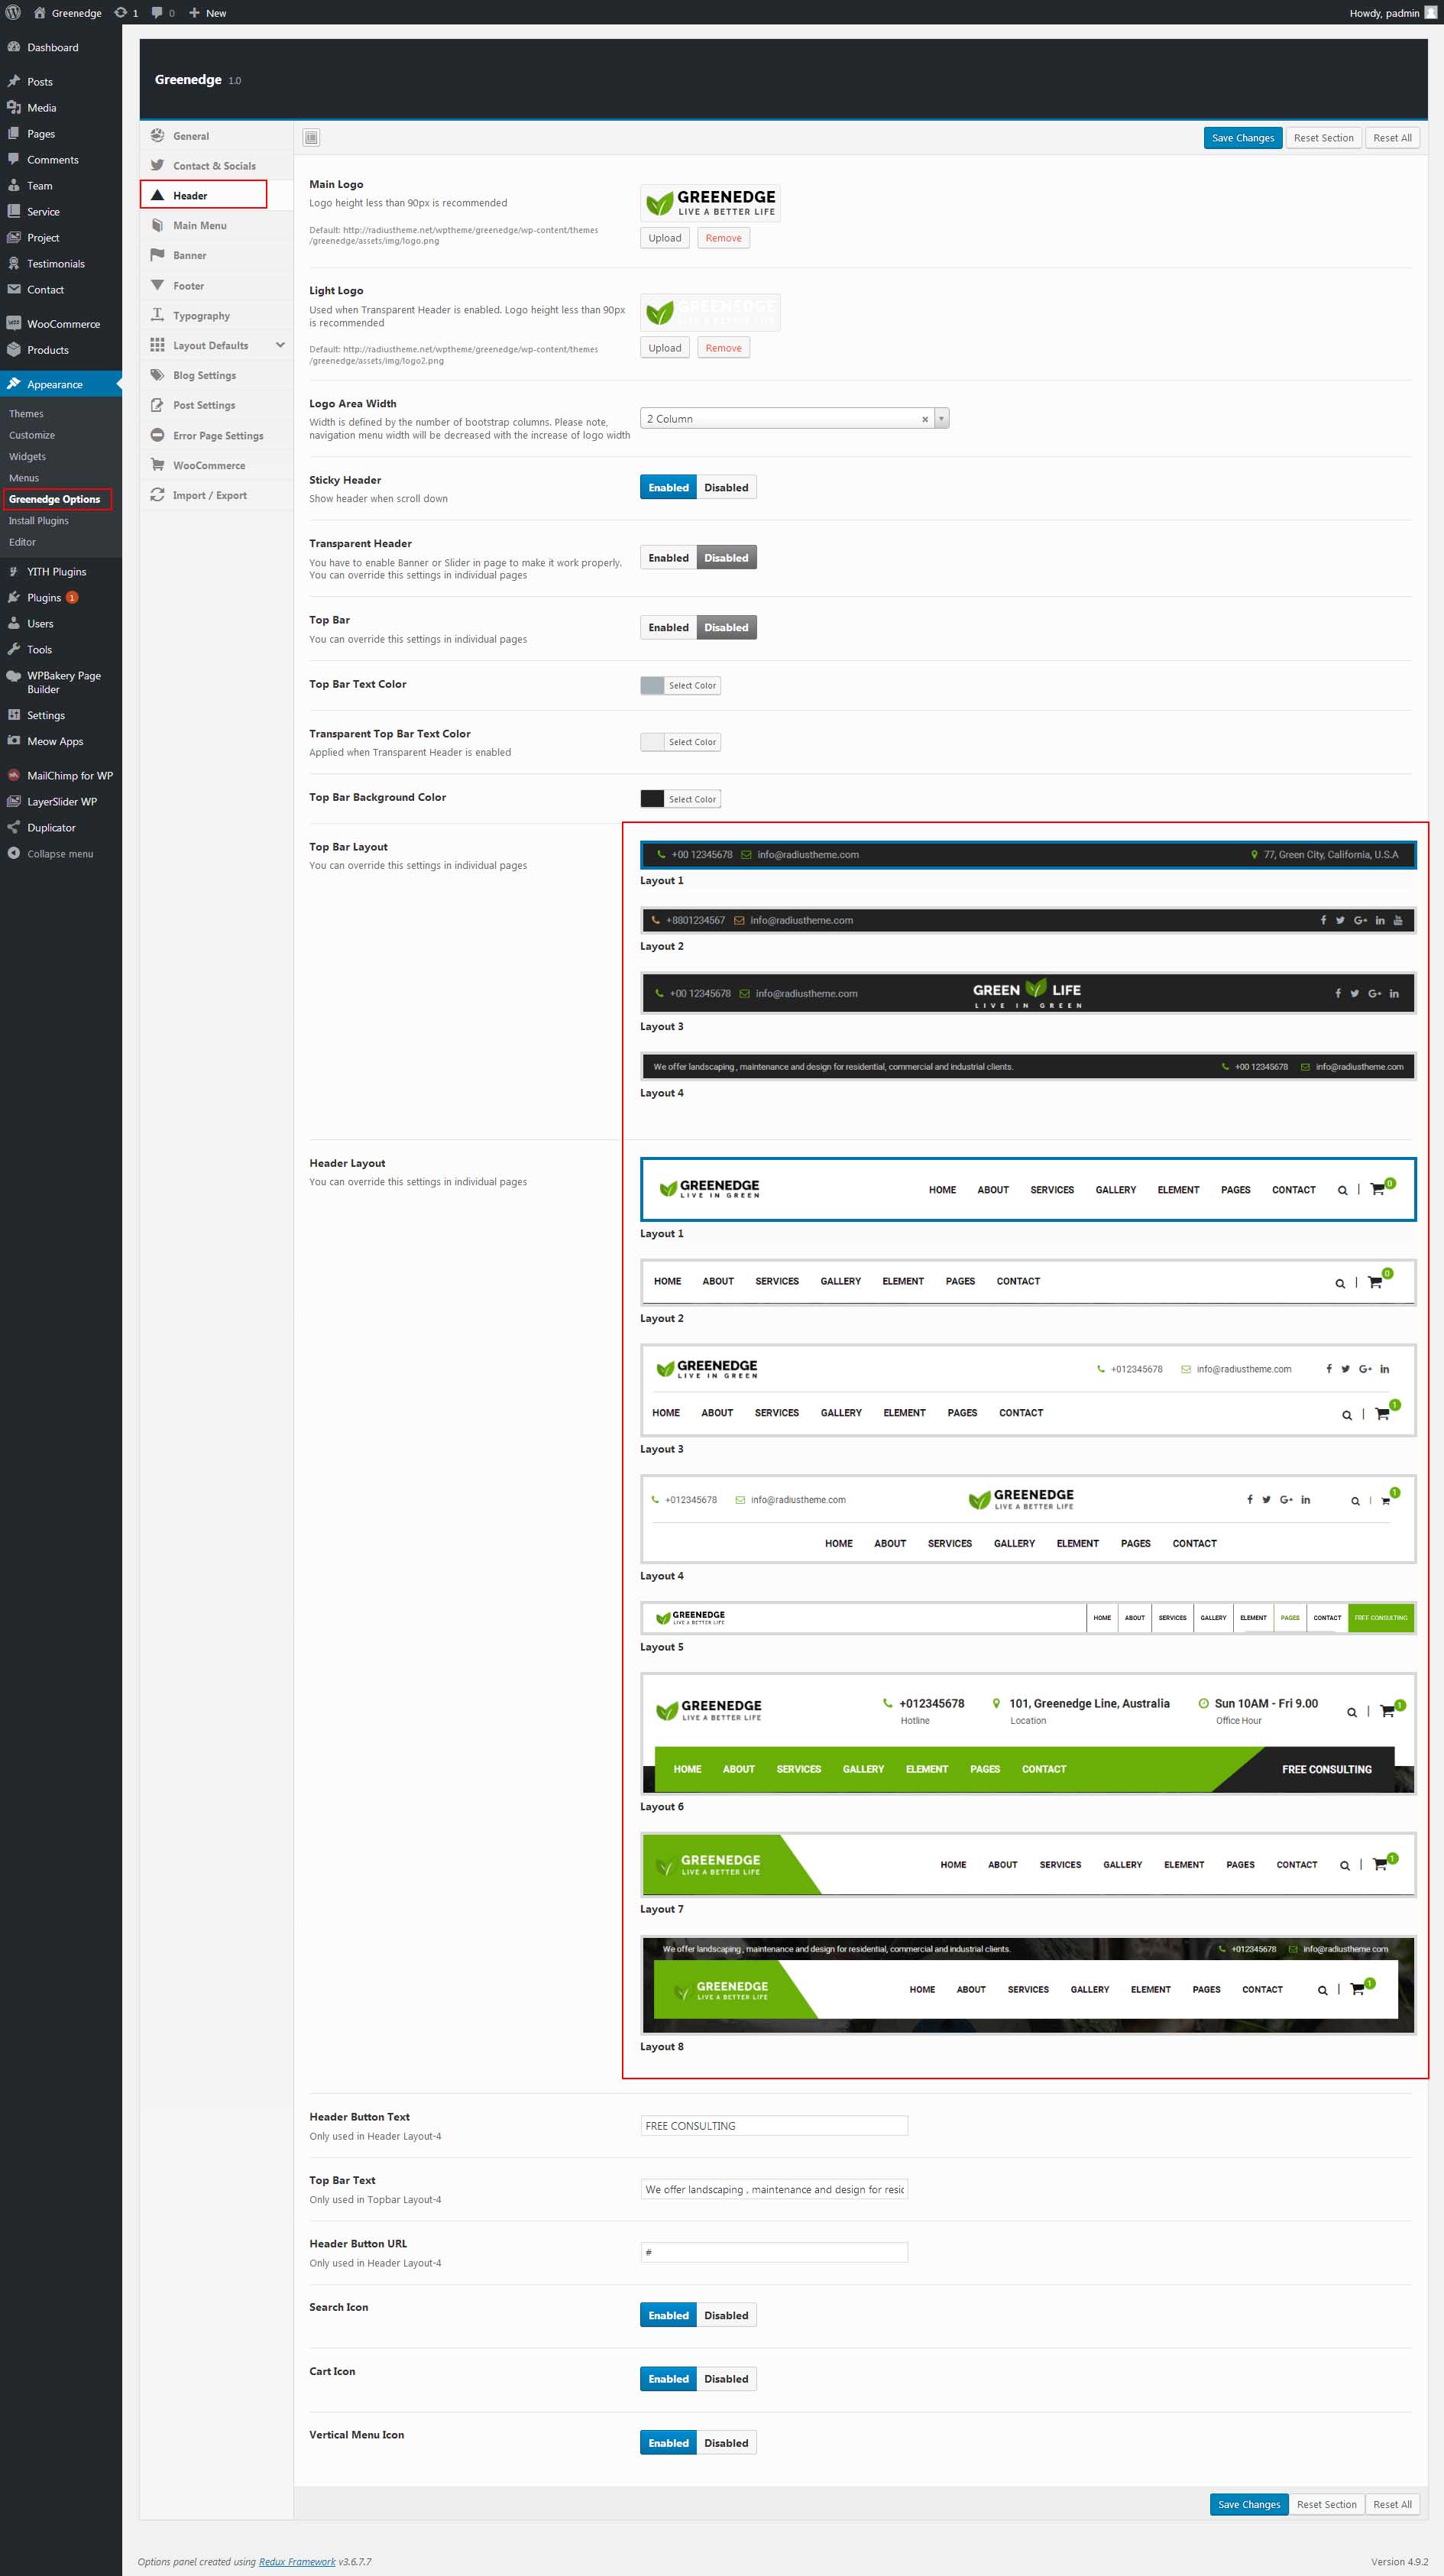The height and width of the screenshot is (2576, 1444).
Task: Select Top Bar Layout 3 thumbnail
Action: click(x=1028, y=993)
